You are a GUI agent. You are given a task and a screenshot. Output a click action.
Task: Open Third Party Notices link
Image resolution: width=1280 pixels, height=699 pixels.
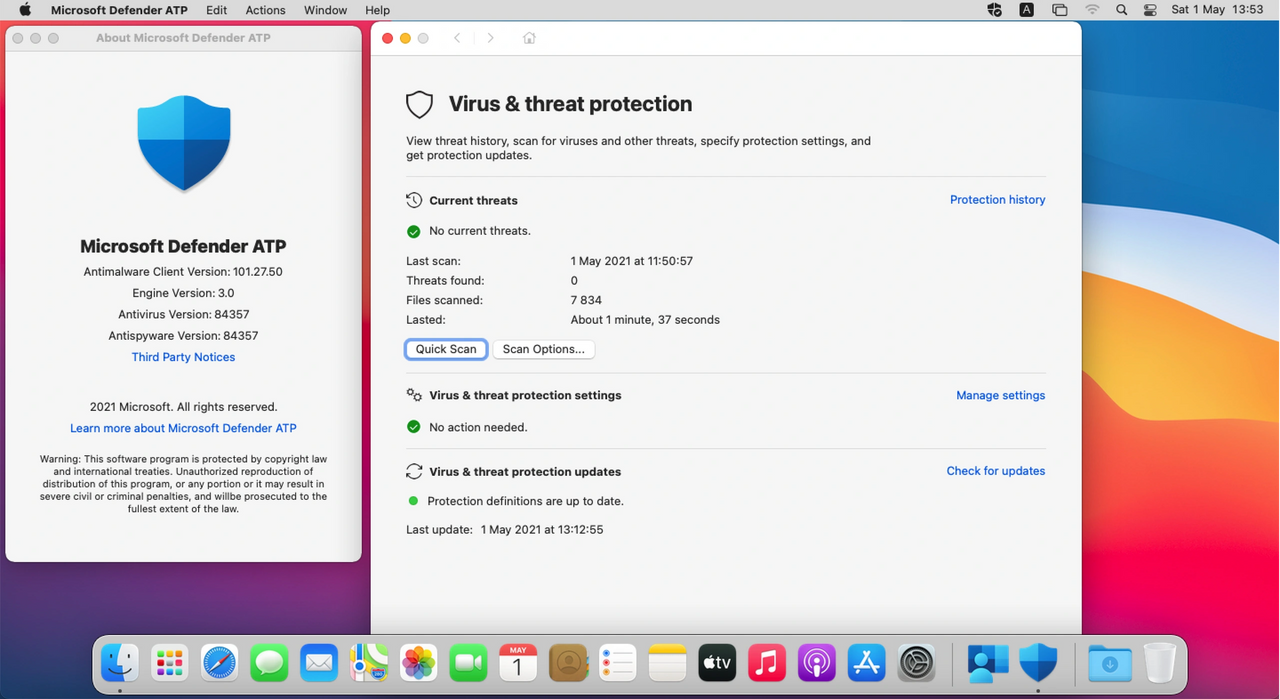tap(183, 357)
